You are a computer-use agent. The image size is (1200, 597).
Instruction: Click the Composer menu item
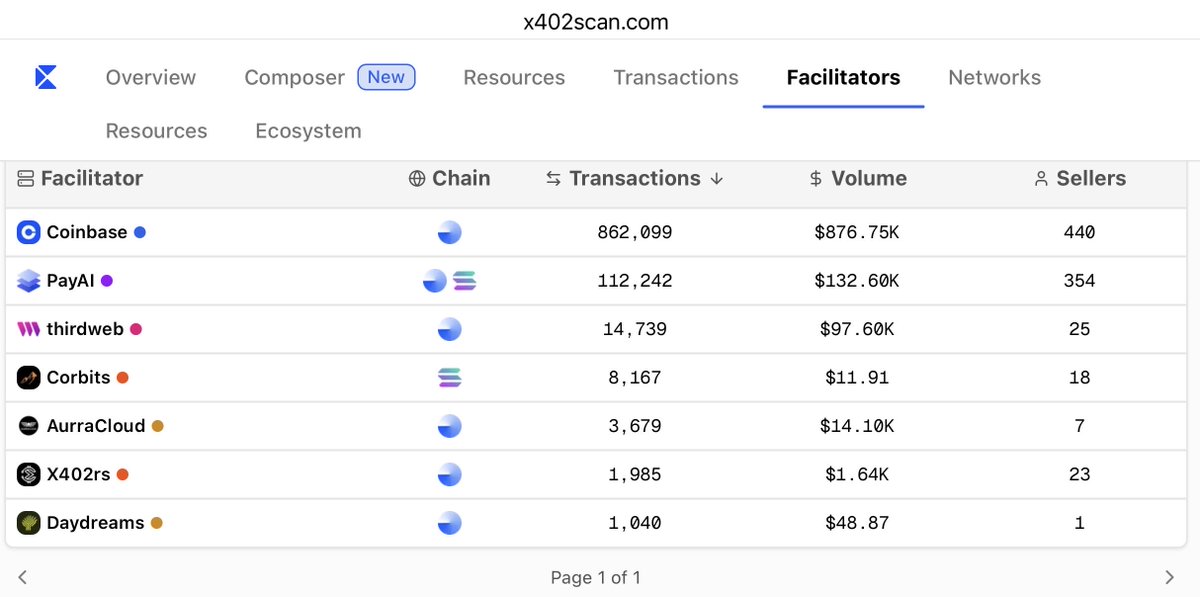(x=294, y=77)
